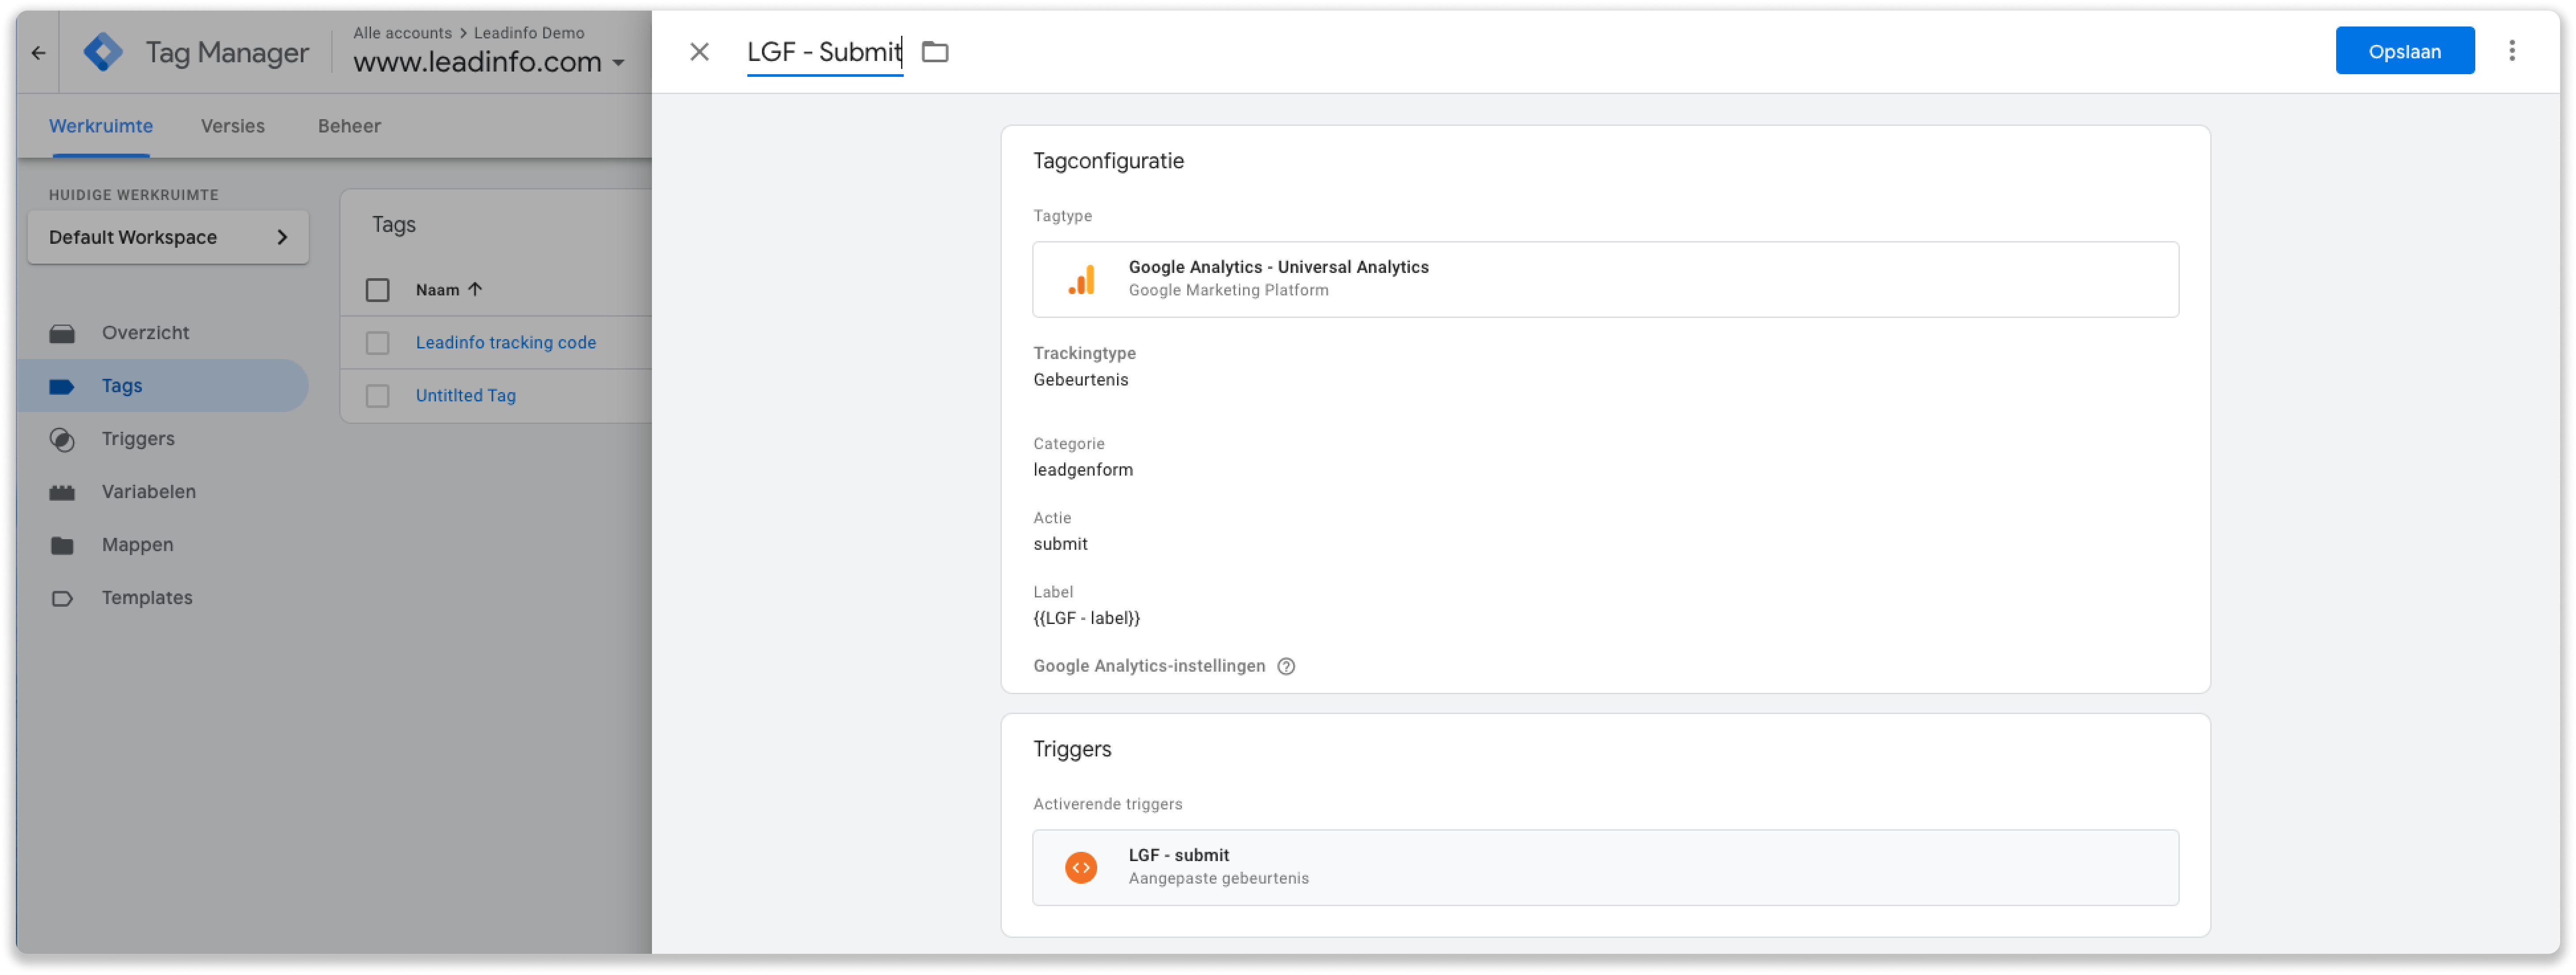Click the Variabelen sidebar icon
Screen dimensions: 2576x975
pyautogui.click(x=62, y=492)
